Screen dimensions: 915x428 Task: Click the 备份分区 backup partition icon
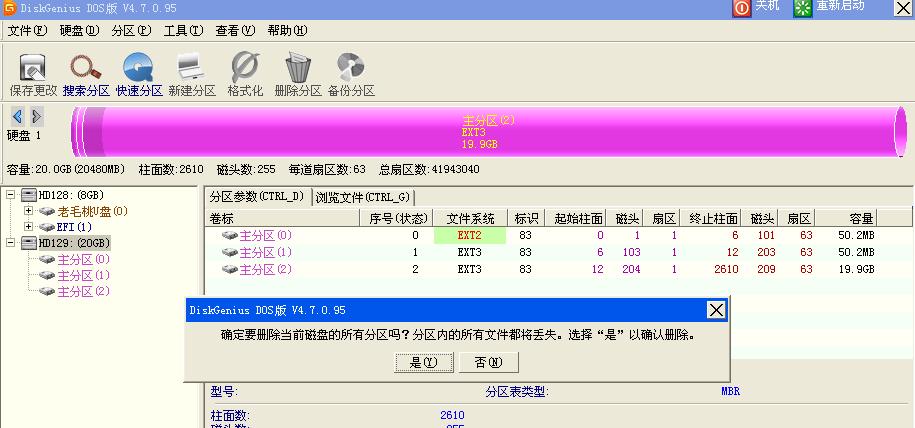[351, 67]
